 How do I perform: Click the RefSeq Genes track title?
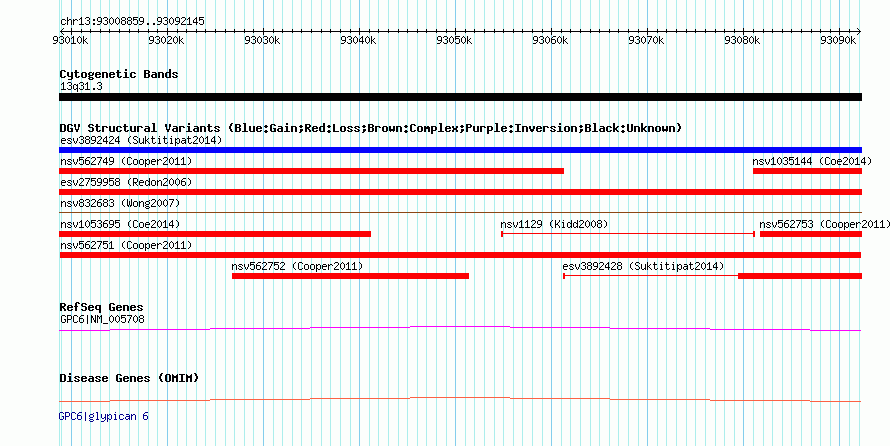pyautogui.click(x=101, y=308)
